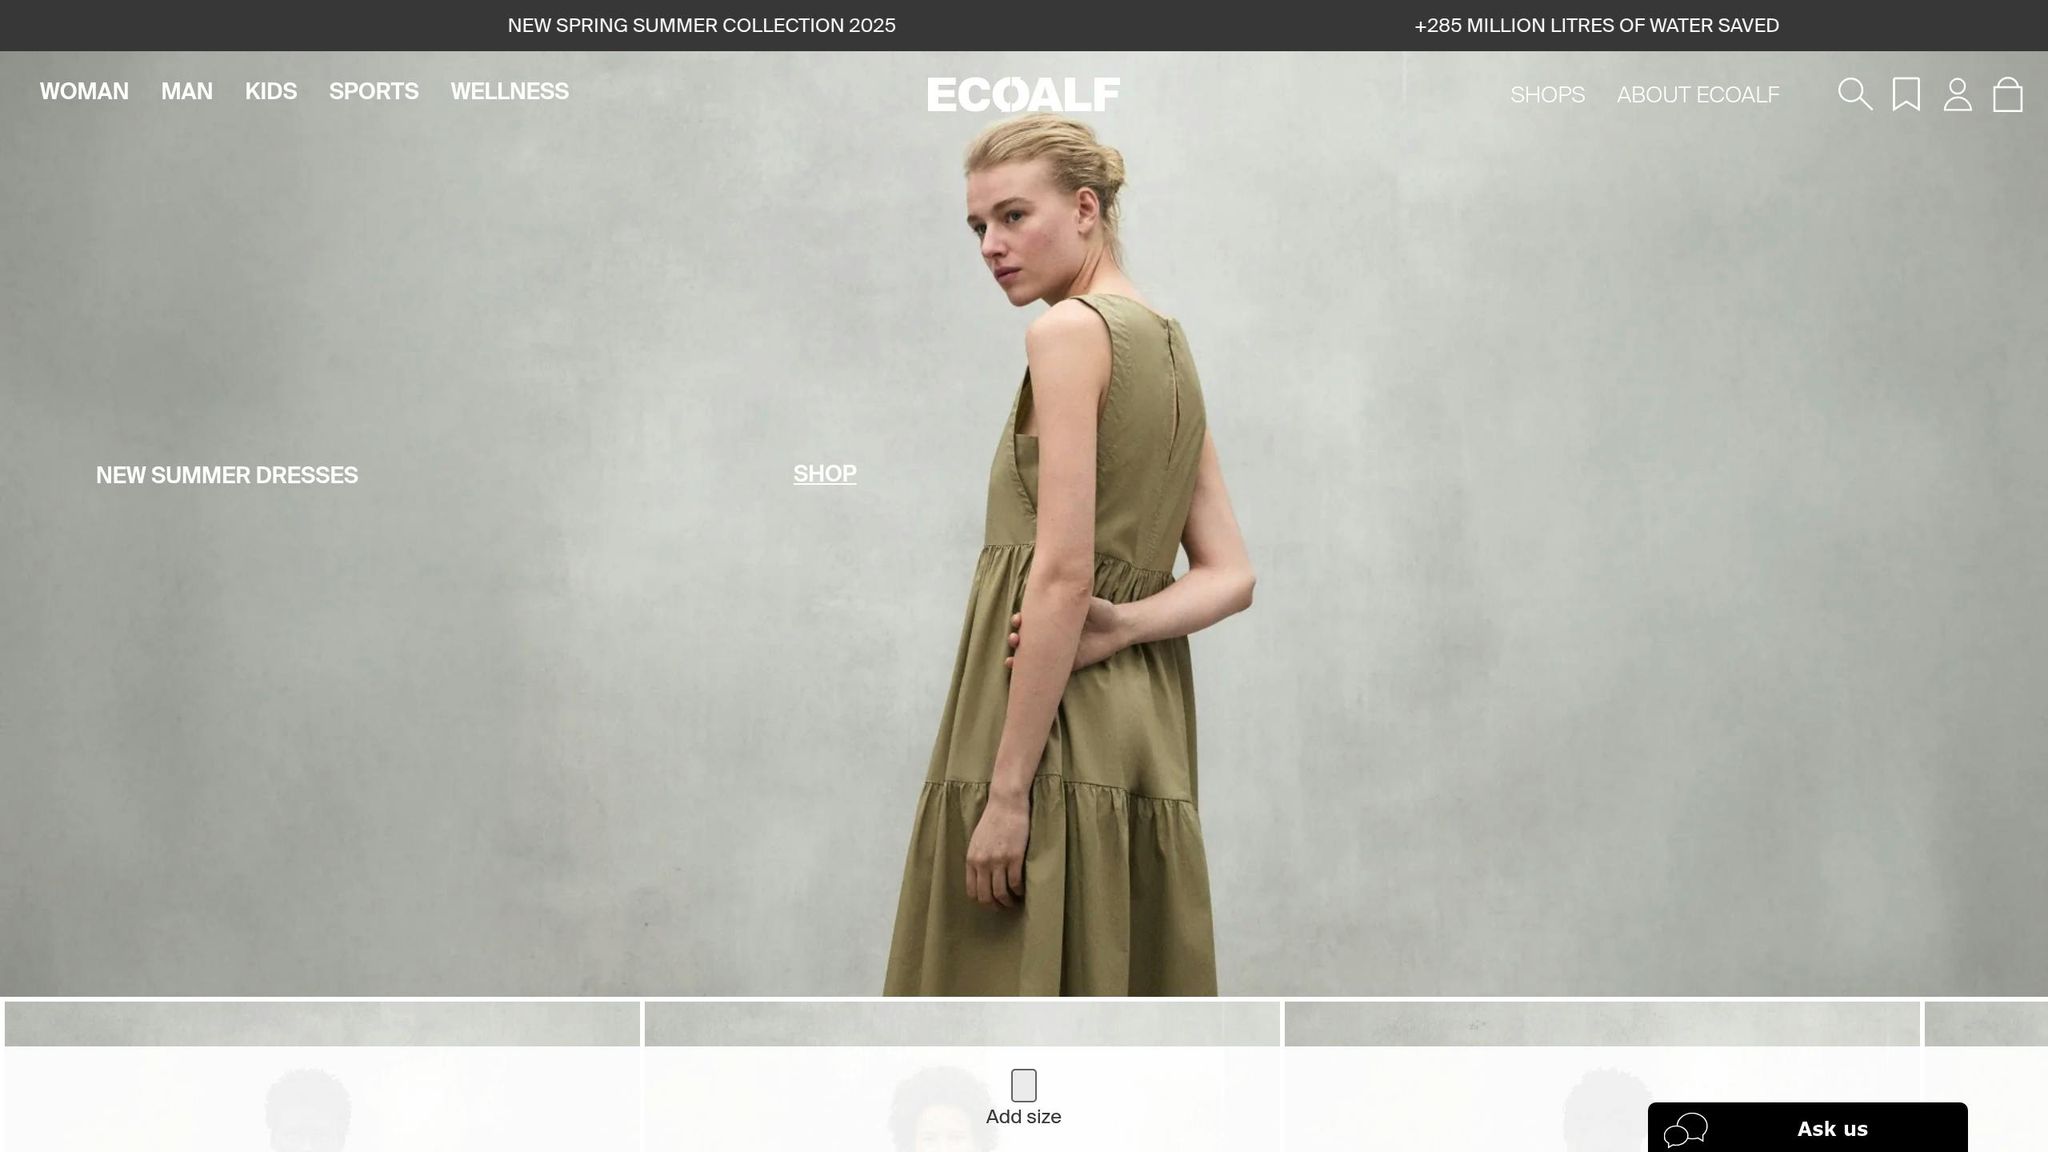Click the Ask us chat button
The image size is (2048, 1152).
coord(1807,1128)
